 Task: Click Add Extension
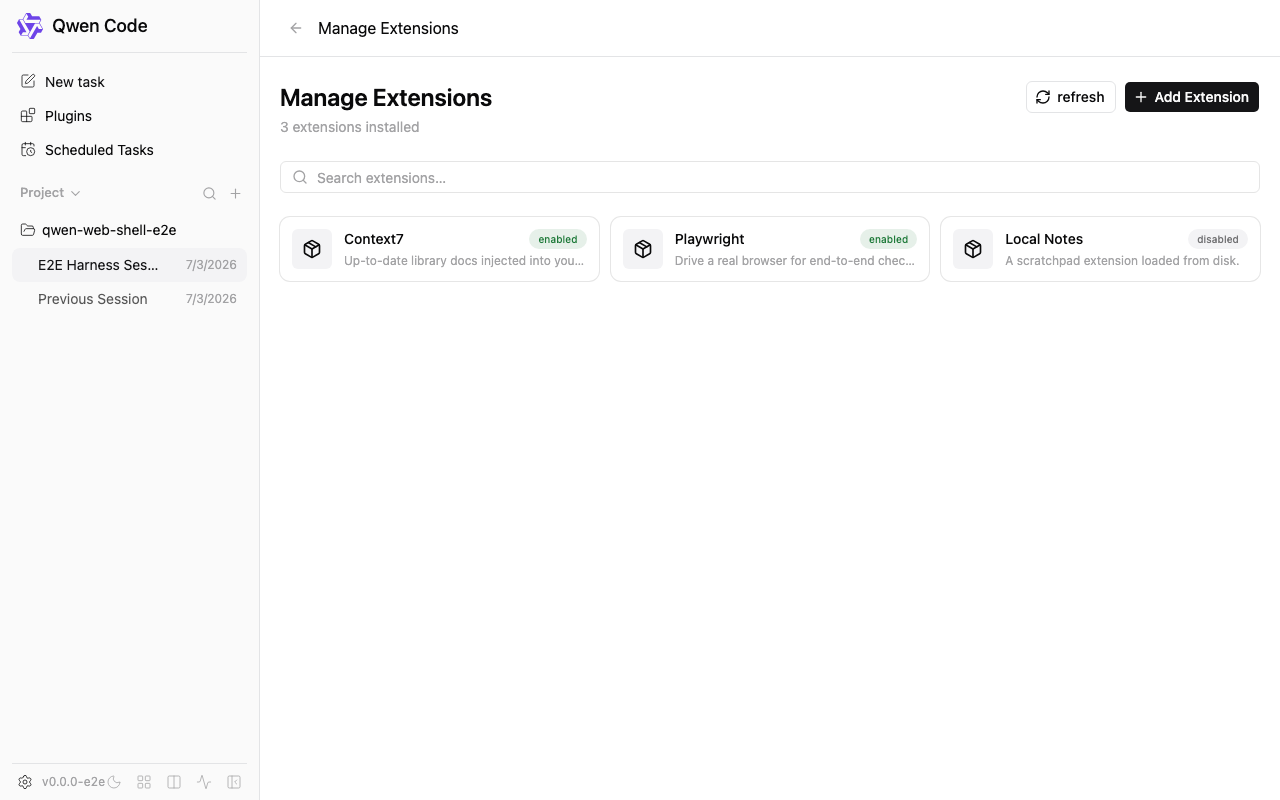[1192, 97]
